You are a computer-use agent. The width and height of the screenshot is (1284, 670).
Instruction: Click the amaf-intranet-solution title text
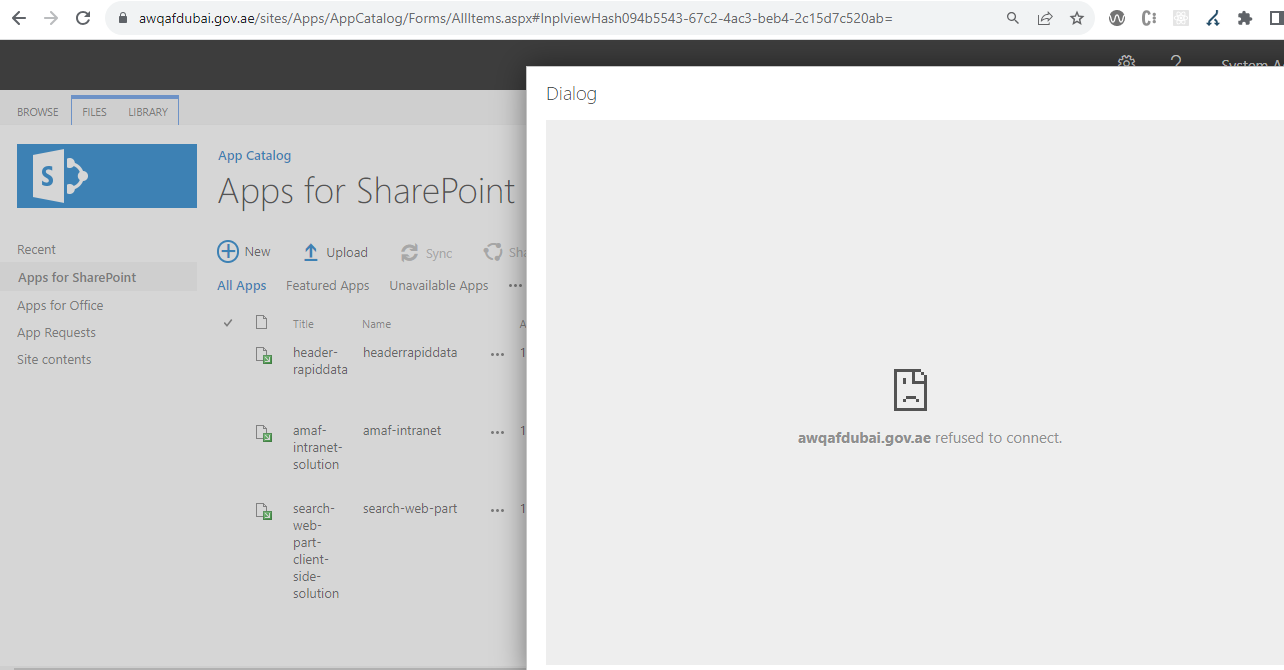pos(317,447)
